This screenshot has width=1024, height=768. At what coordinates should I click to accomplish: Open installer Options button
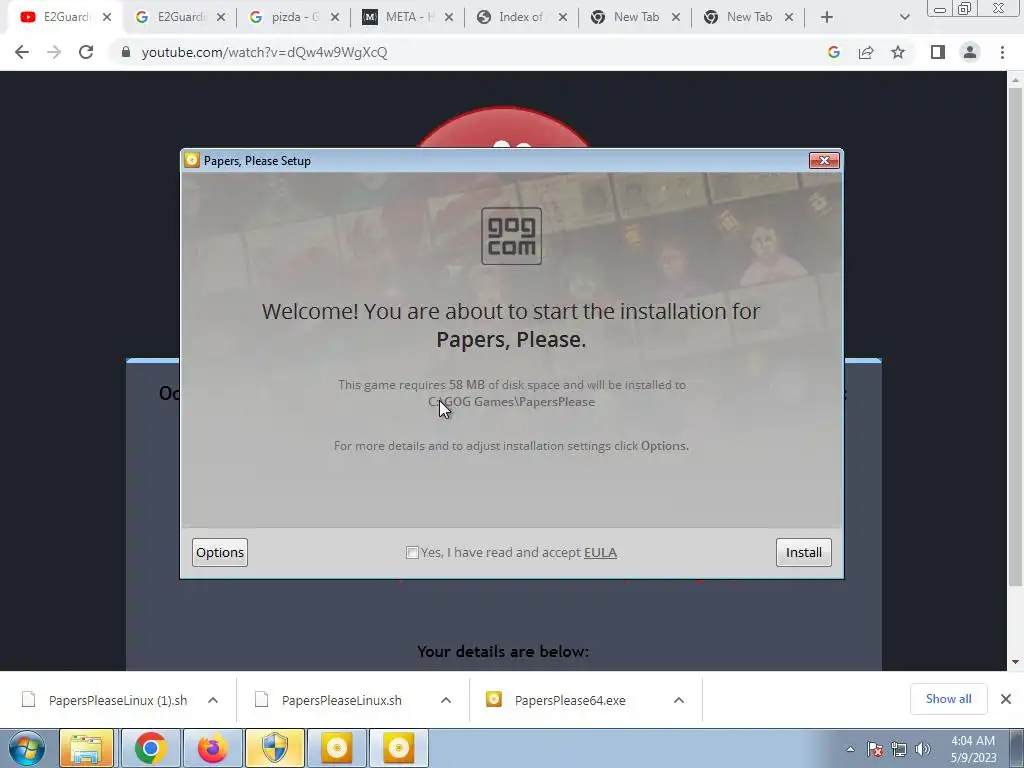pyautogui.click(x=220, y=552)
